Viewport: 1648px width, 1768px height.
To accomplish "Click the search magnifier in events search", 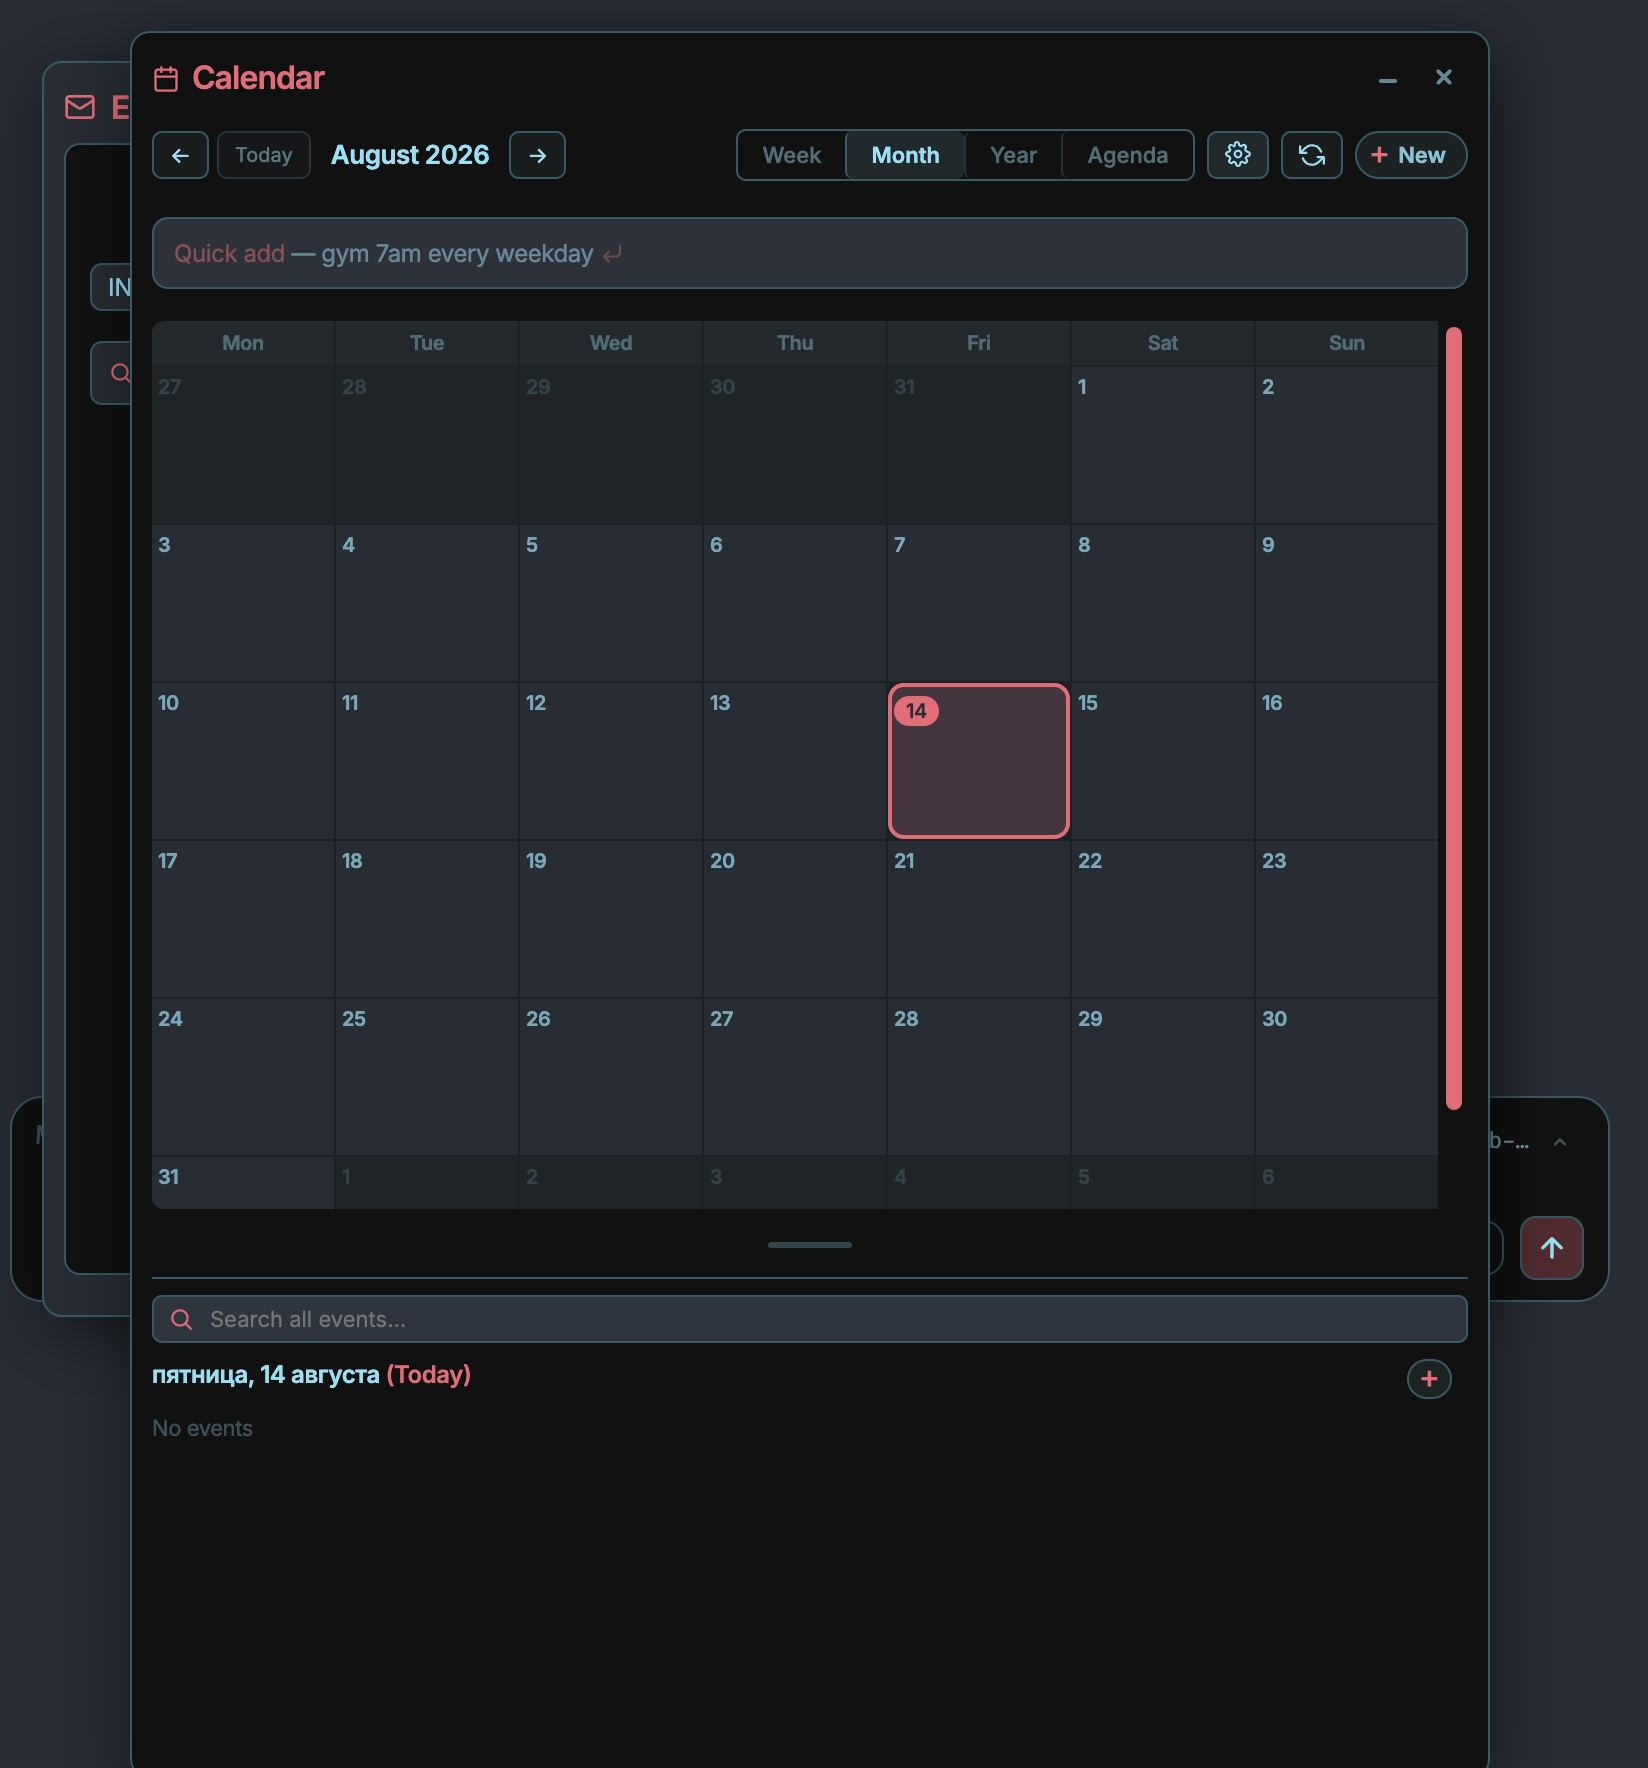I will pyautogui.click(x=181, y=1319).
